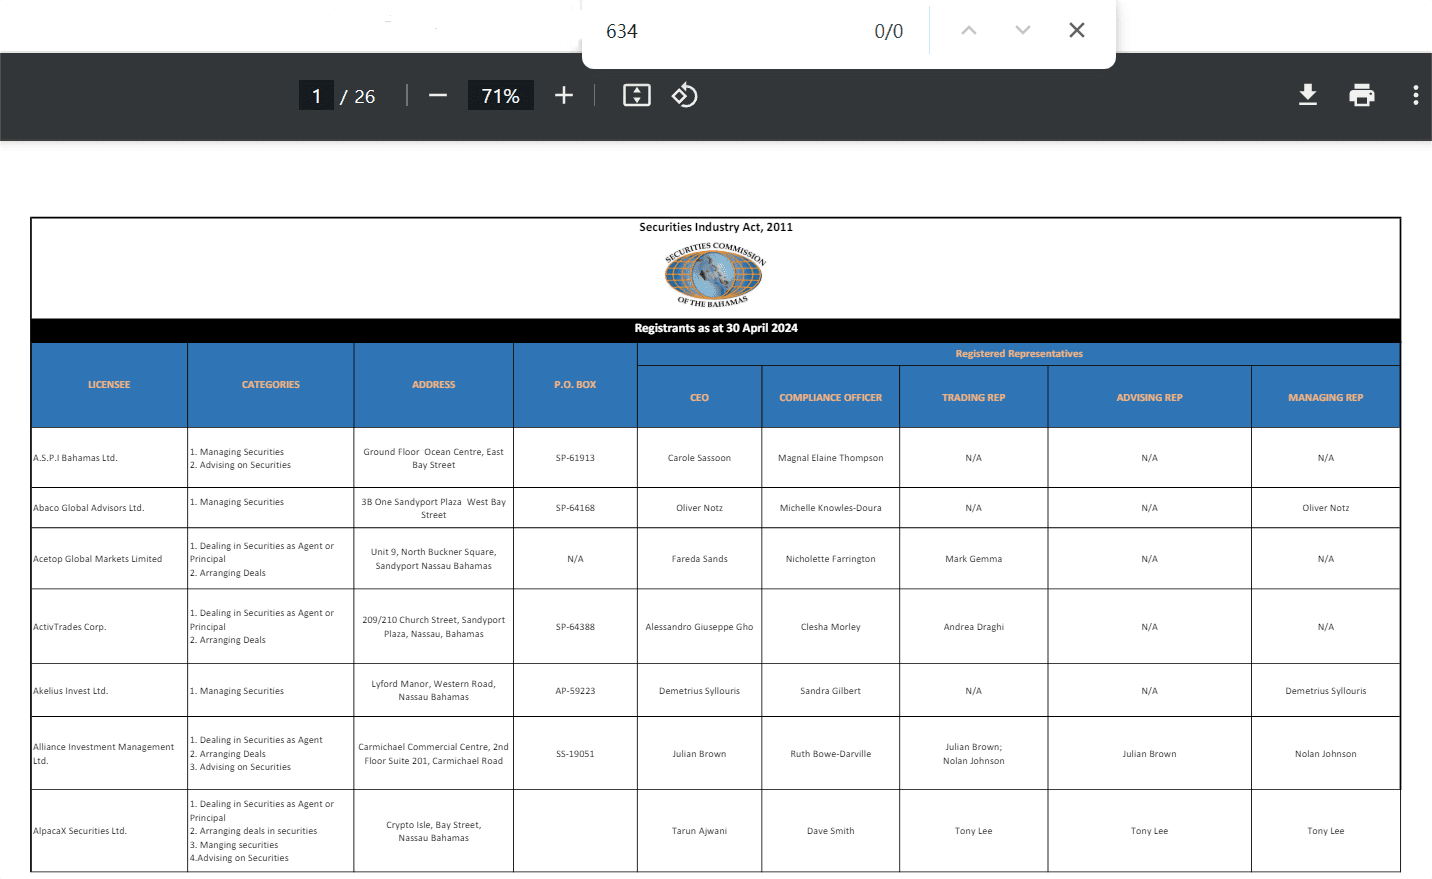Click compliance officer Sandra Gilbert
The width and height of the screenshot is (1432, 879).
[831, 691]
